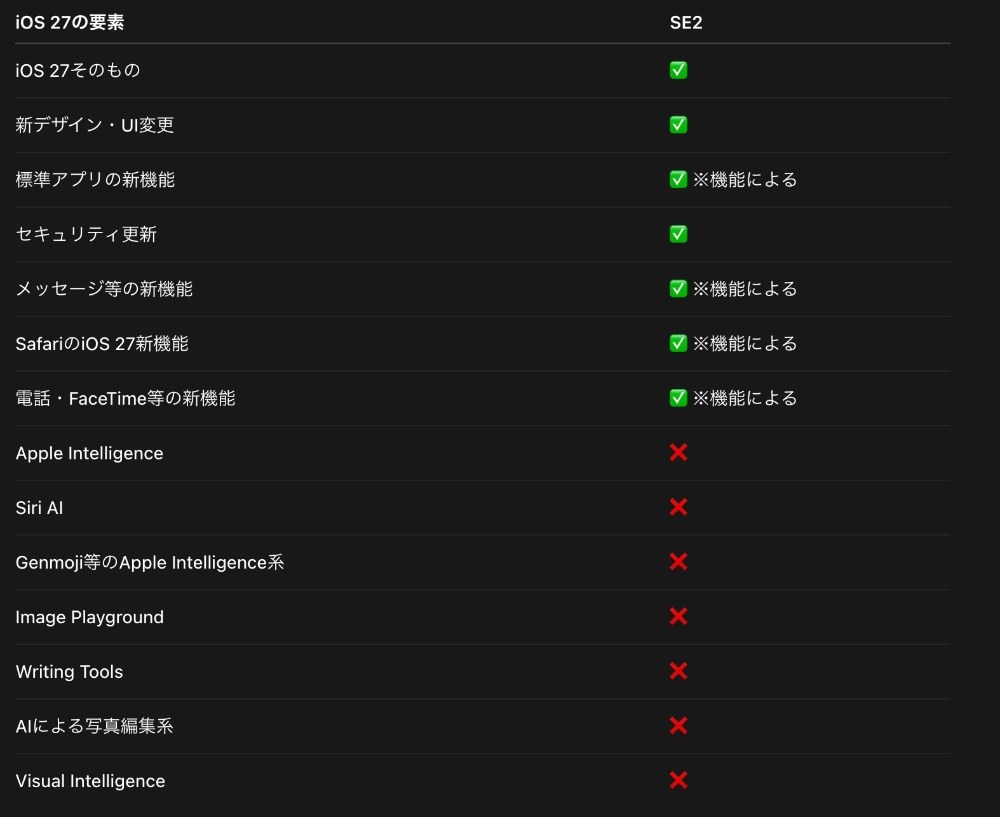Click the green checkmark in the セキュリティ更新 row
This screenshot has width=1000, height=817.
[678, 234]
